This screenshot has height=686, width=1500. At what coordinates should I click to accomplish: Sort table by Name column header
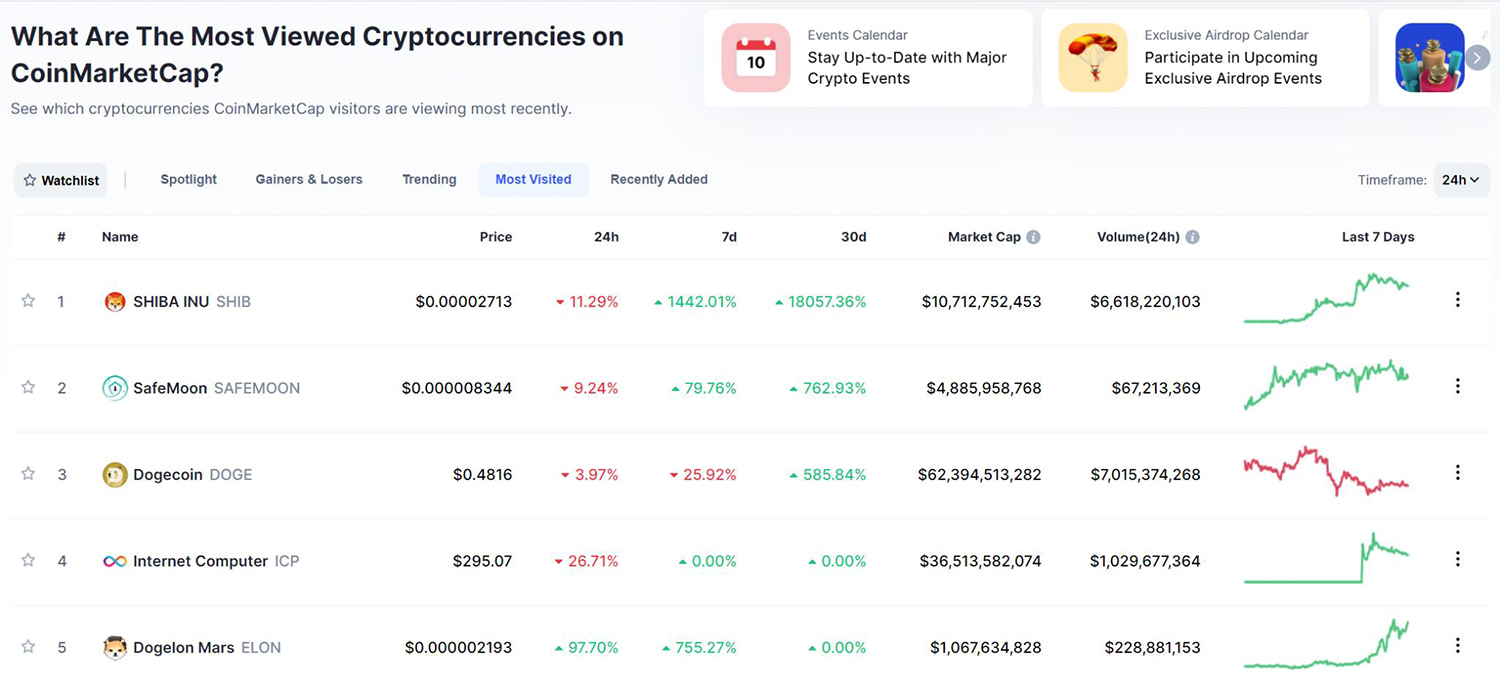120,237
